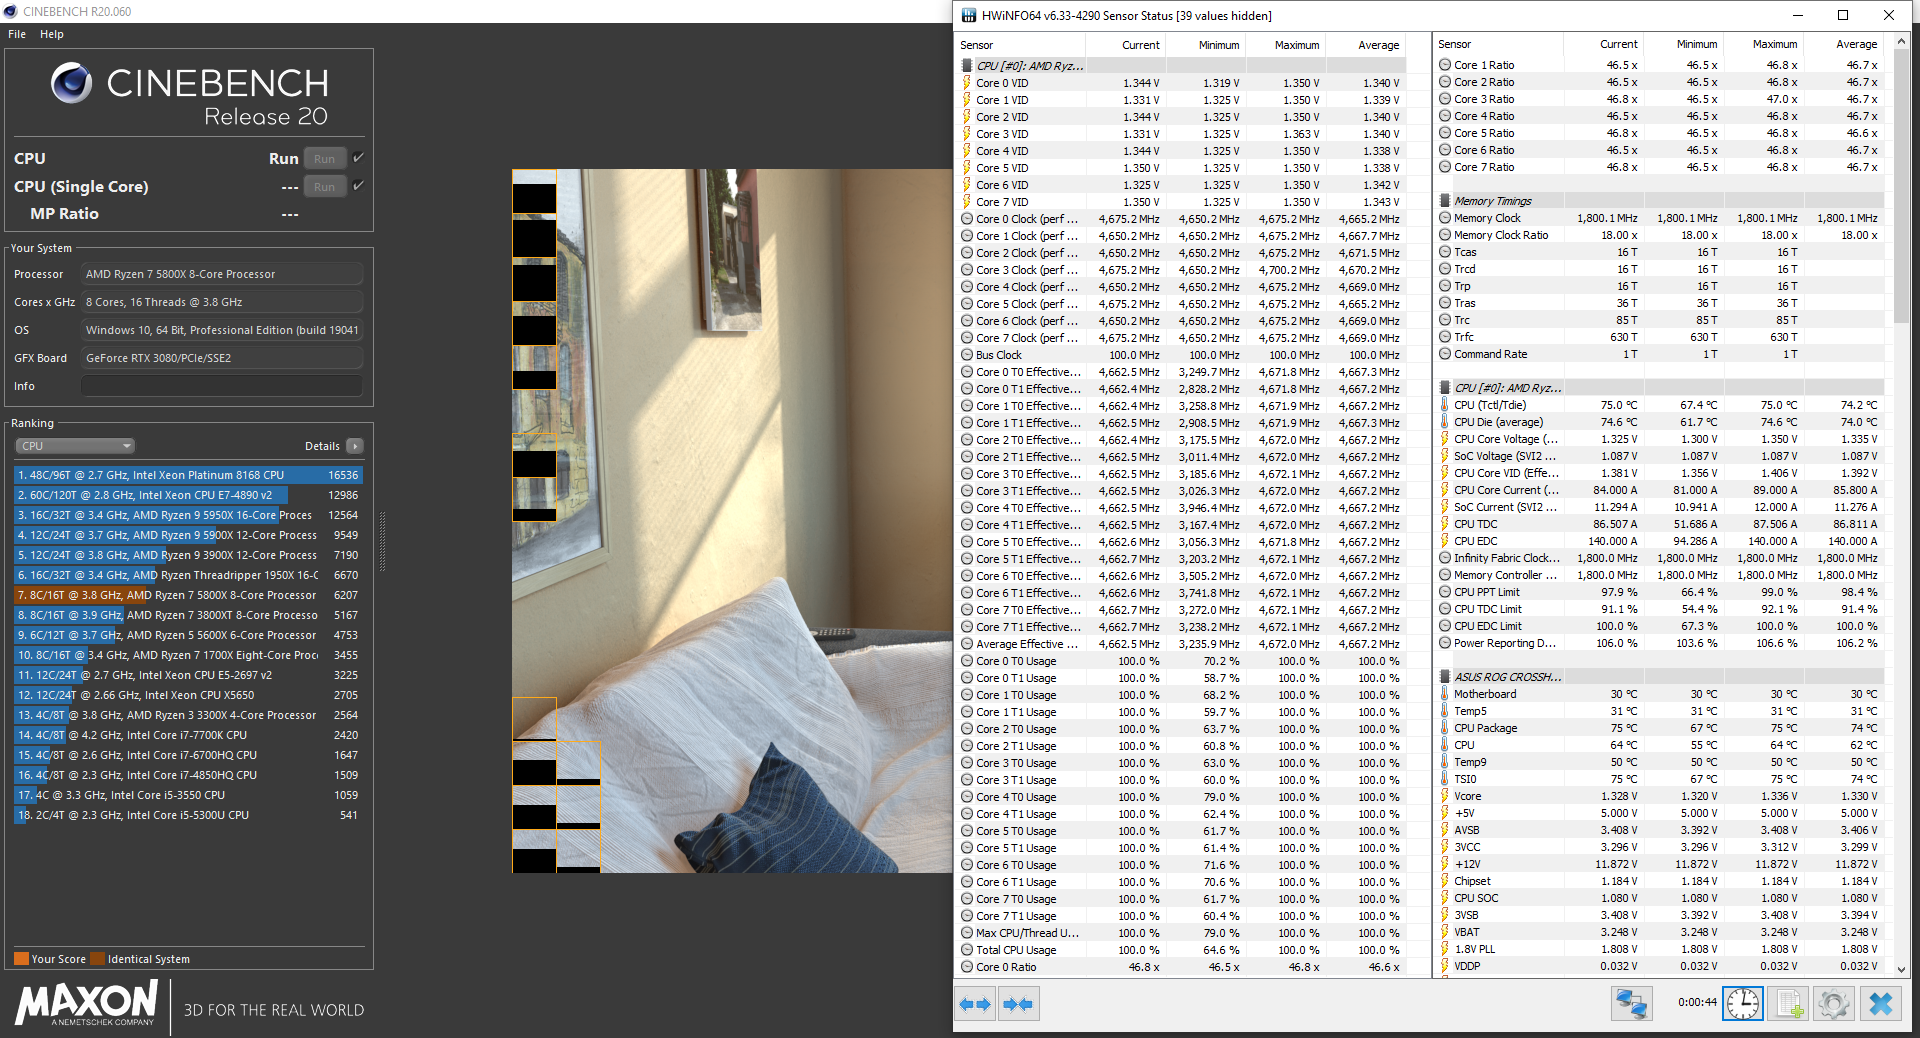
Task: Click the chip icon beside Memory Timings
Action: [x=1445, y=201]
